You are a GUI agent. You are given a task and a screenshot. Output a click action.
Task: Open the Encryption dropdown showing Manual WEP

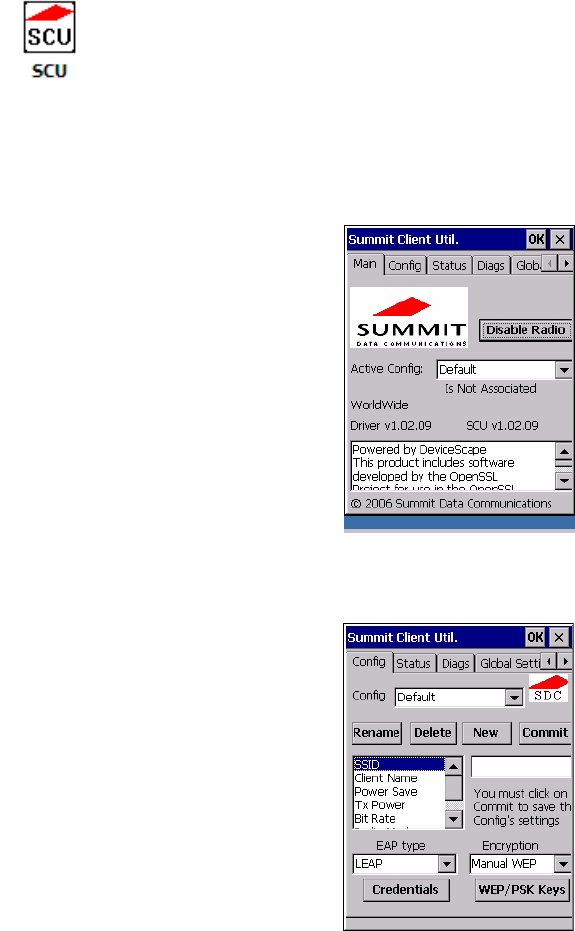click(520, 863)
